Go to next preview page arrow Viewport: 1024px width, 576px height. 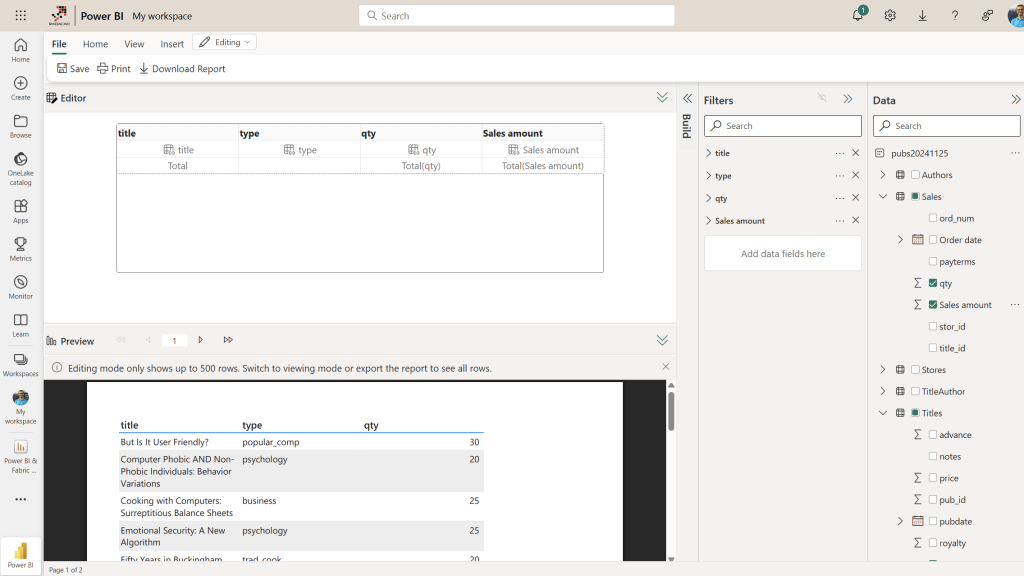point(201,340)
